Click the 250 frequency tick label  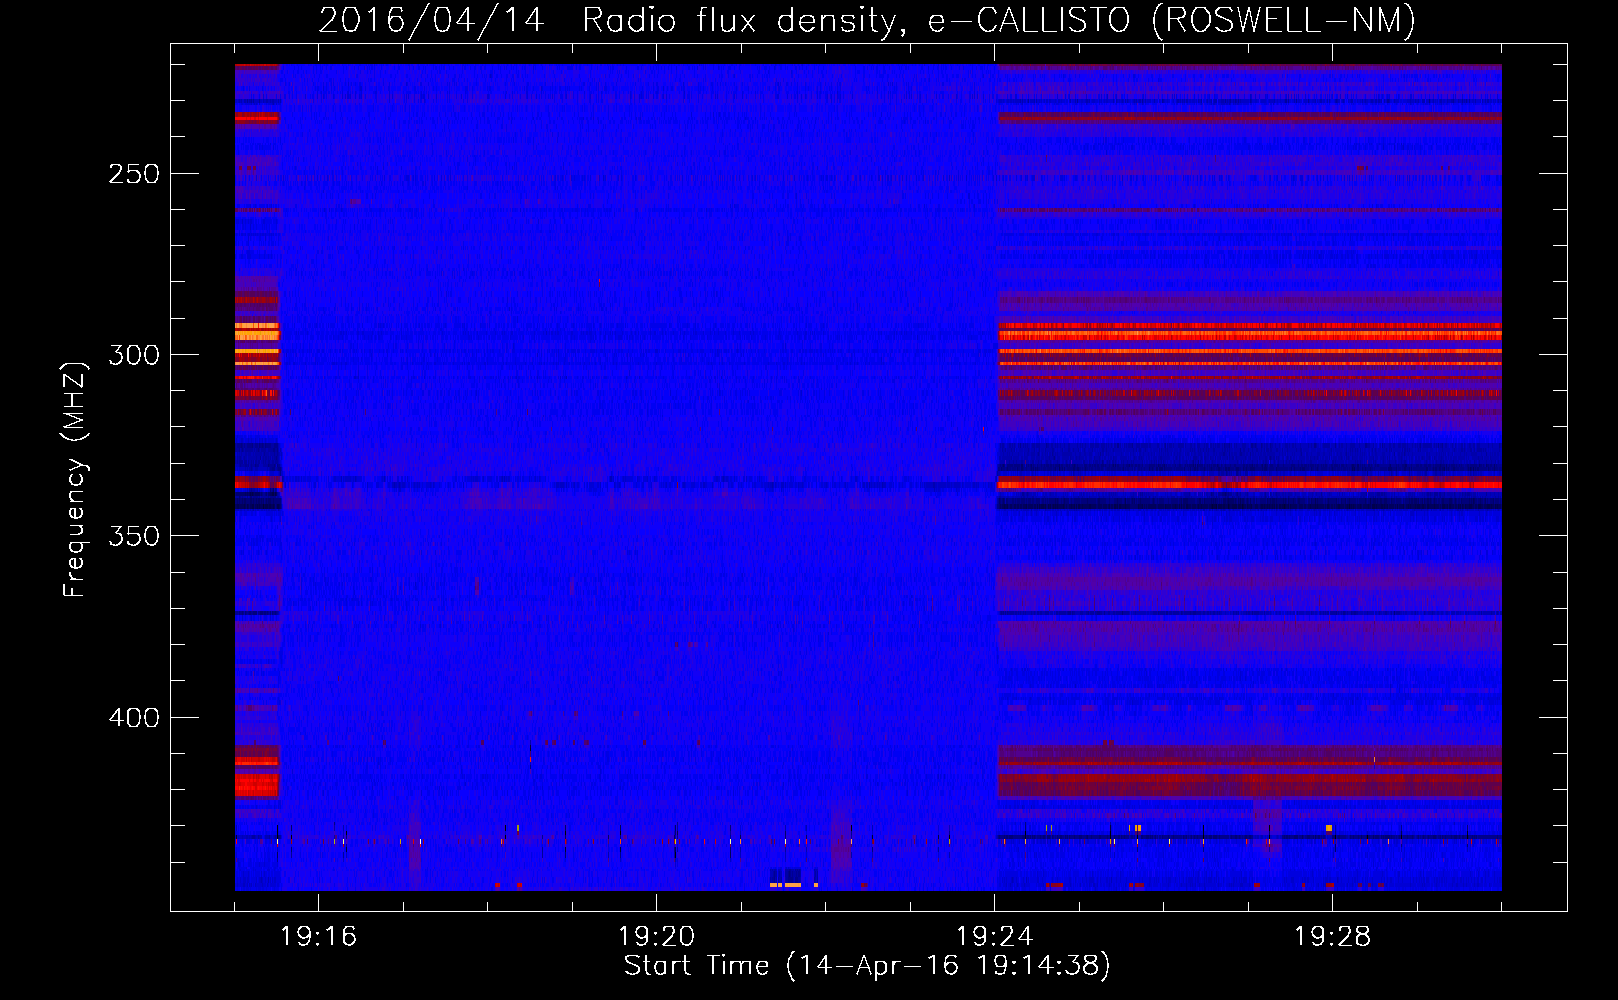tap(134, 174)
